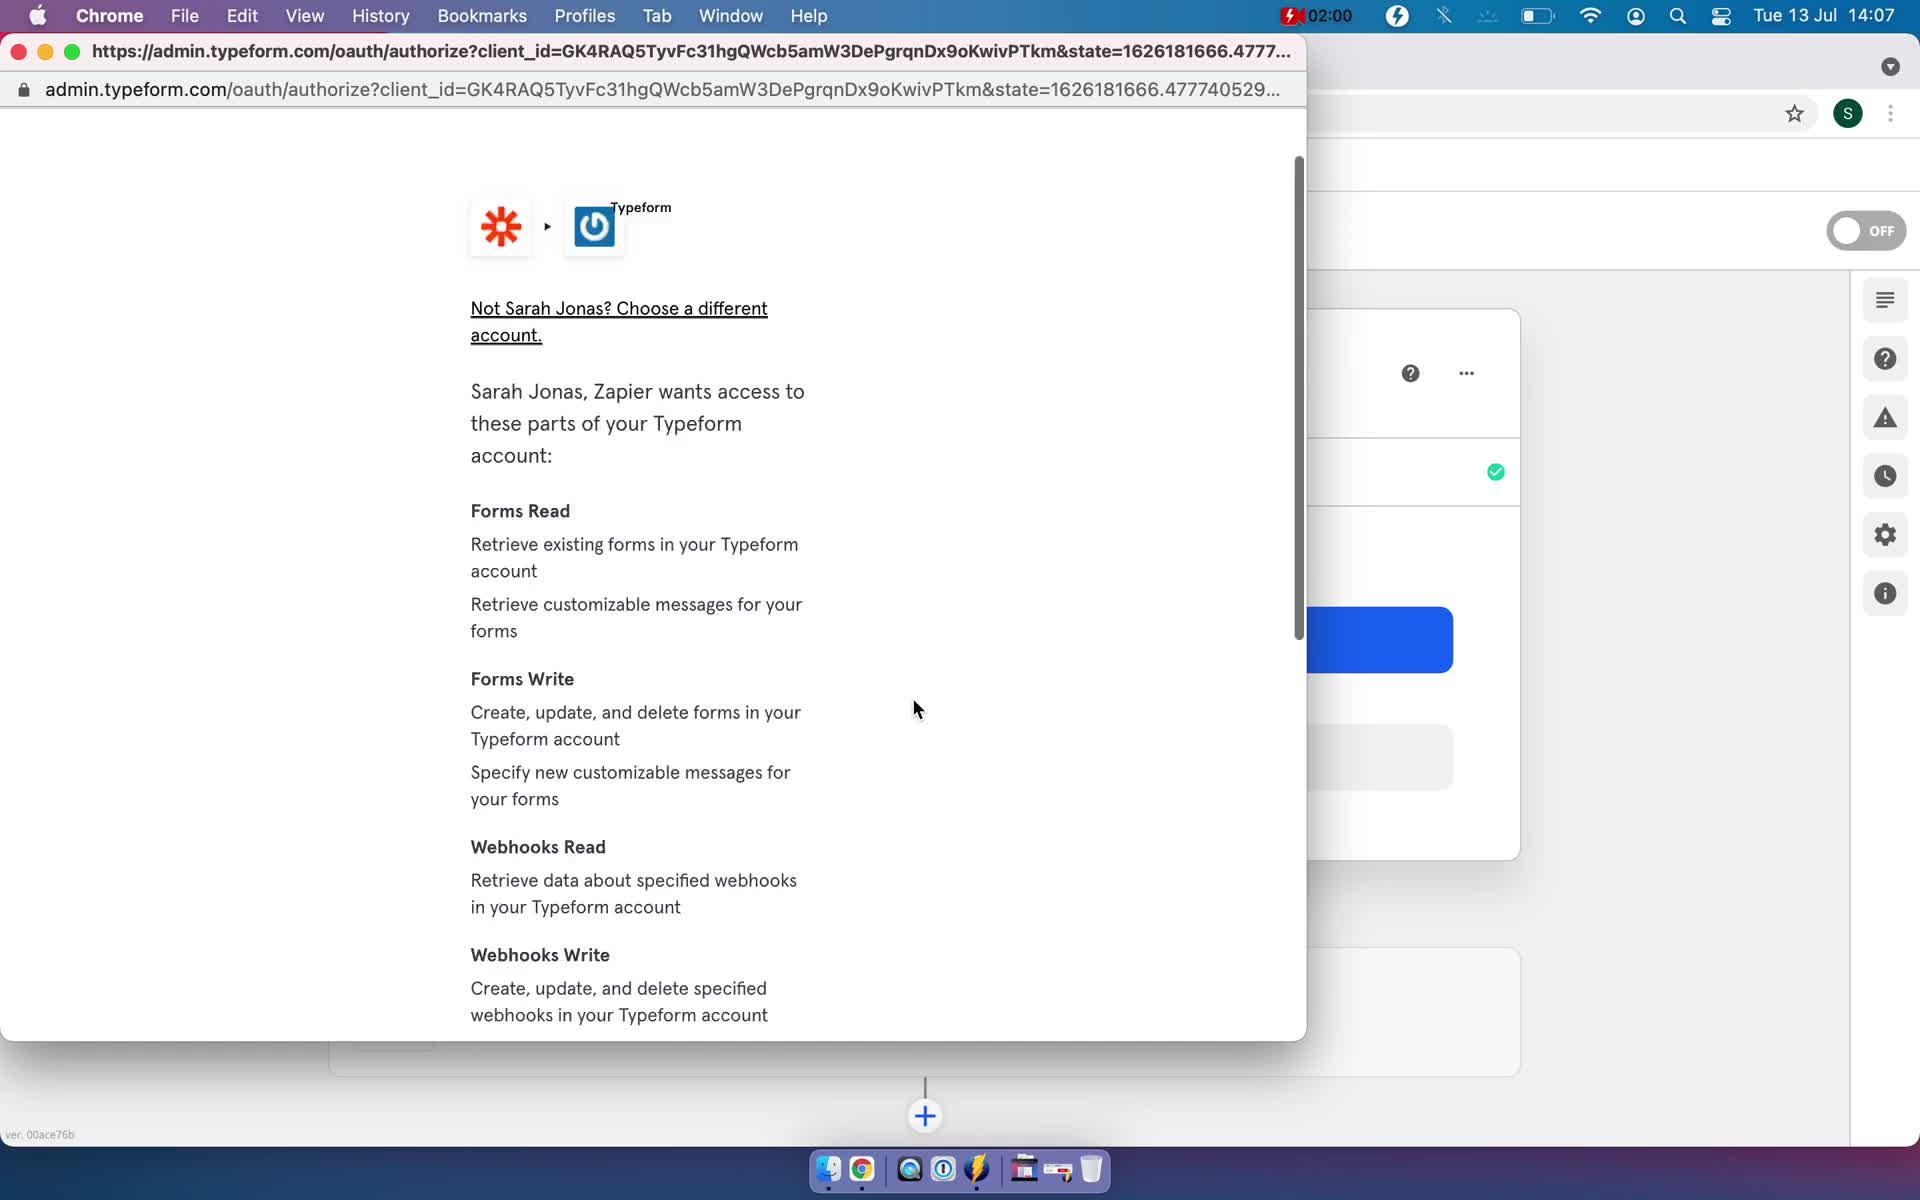The height and width of the screenshot is (1200, 1920).
Task: Click the Typeform power button icon
Action: point(594,227)
